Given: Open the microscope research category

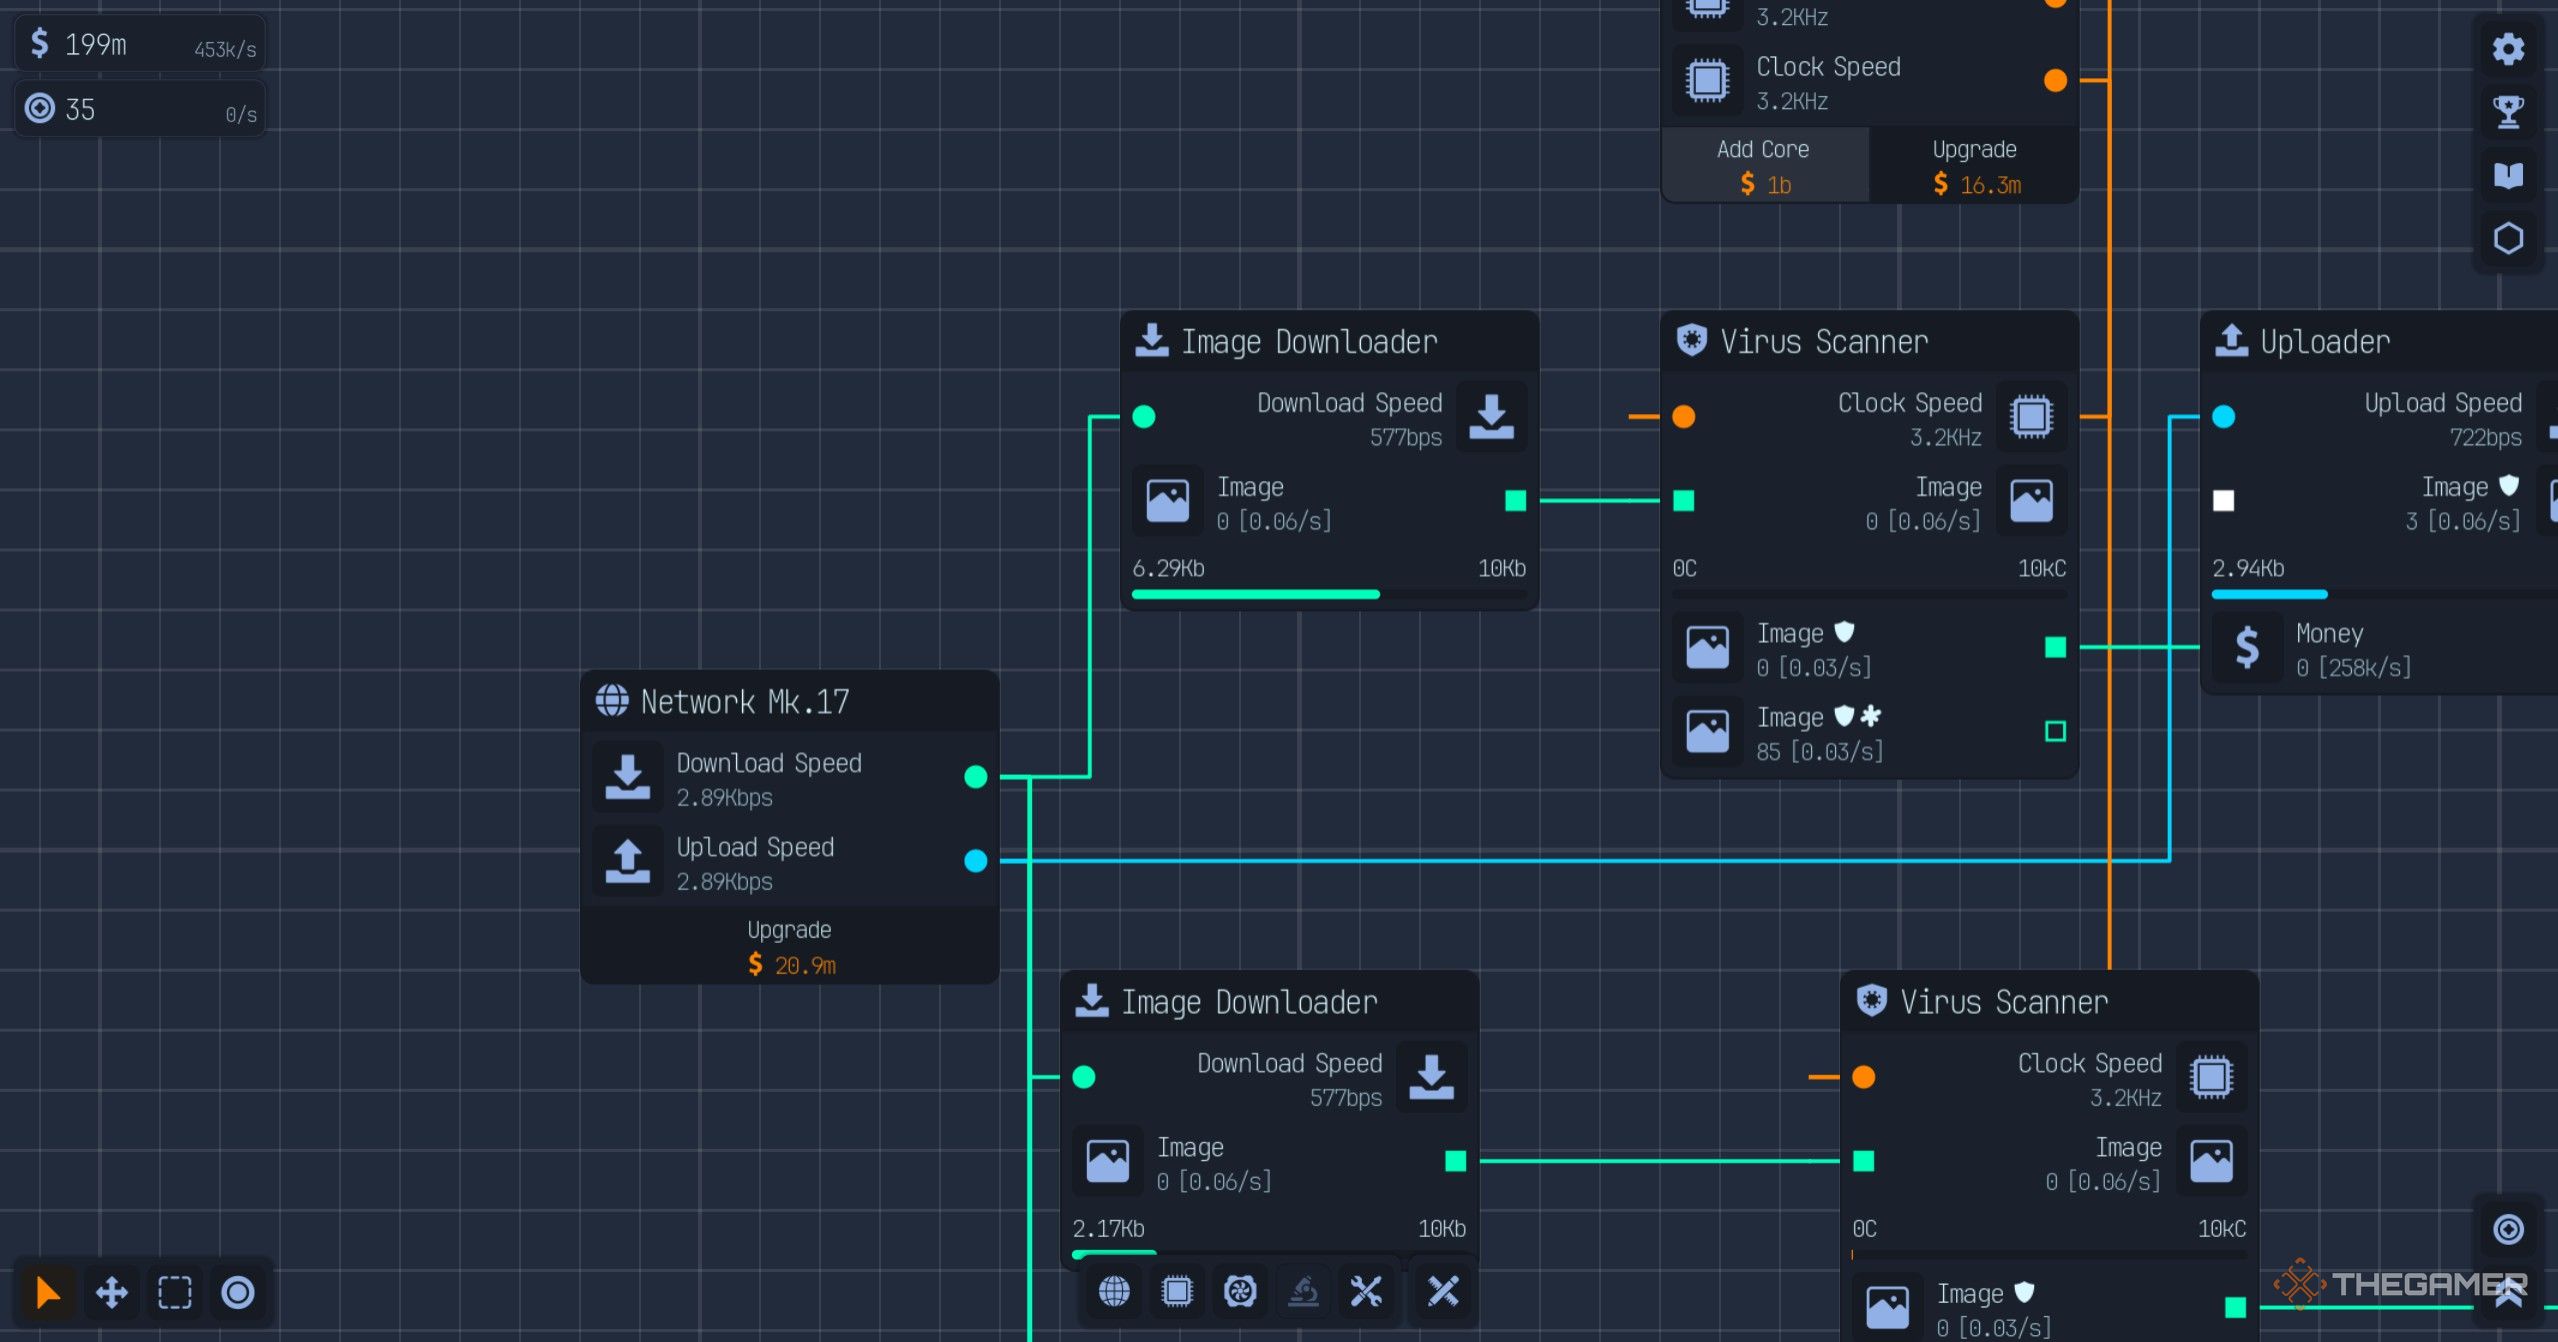Looking at the screenshot, I should tap(1303, 1291).
